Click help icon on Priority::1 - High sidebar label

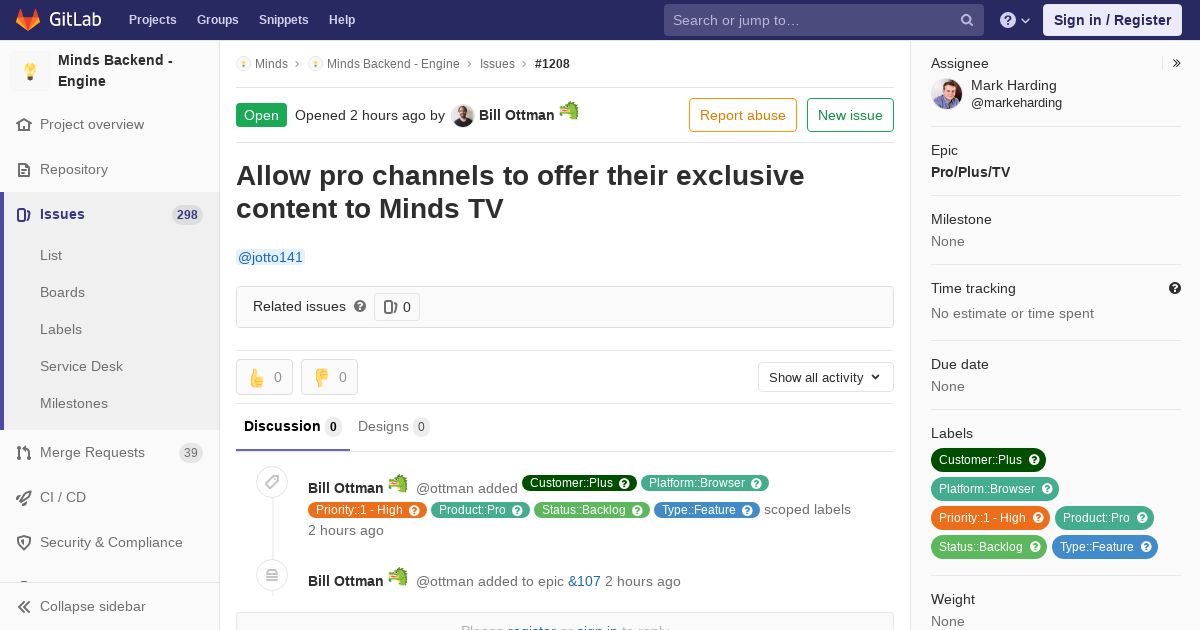pos(1038,518)
